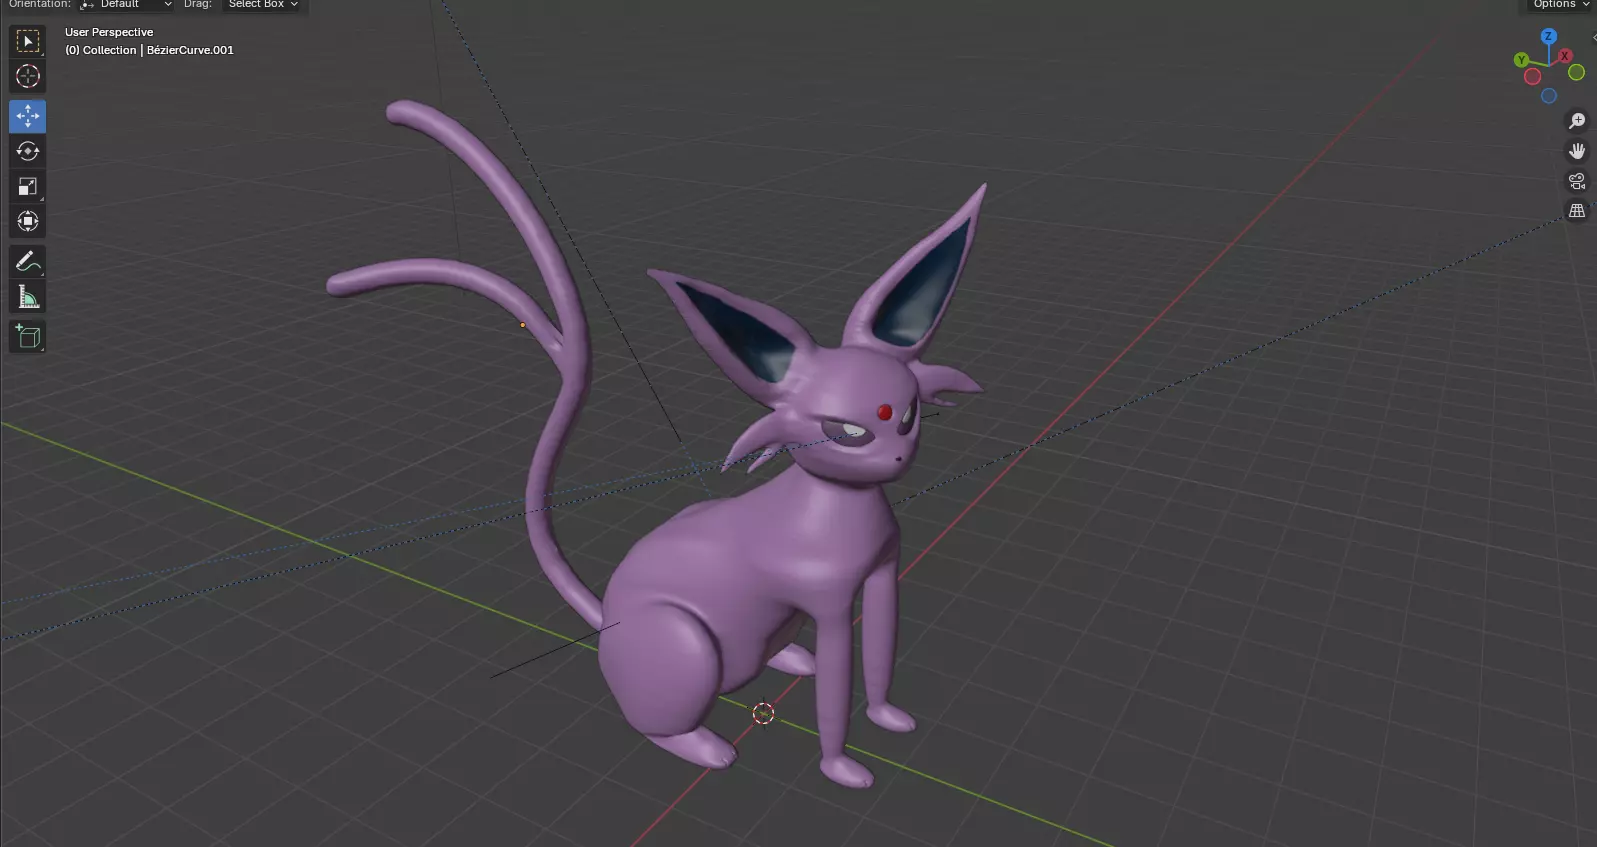Click the model's red forehead gem
Viewport: 1597px width, 847px height.
(x=884, y=411)
